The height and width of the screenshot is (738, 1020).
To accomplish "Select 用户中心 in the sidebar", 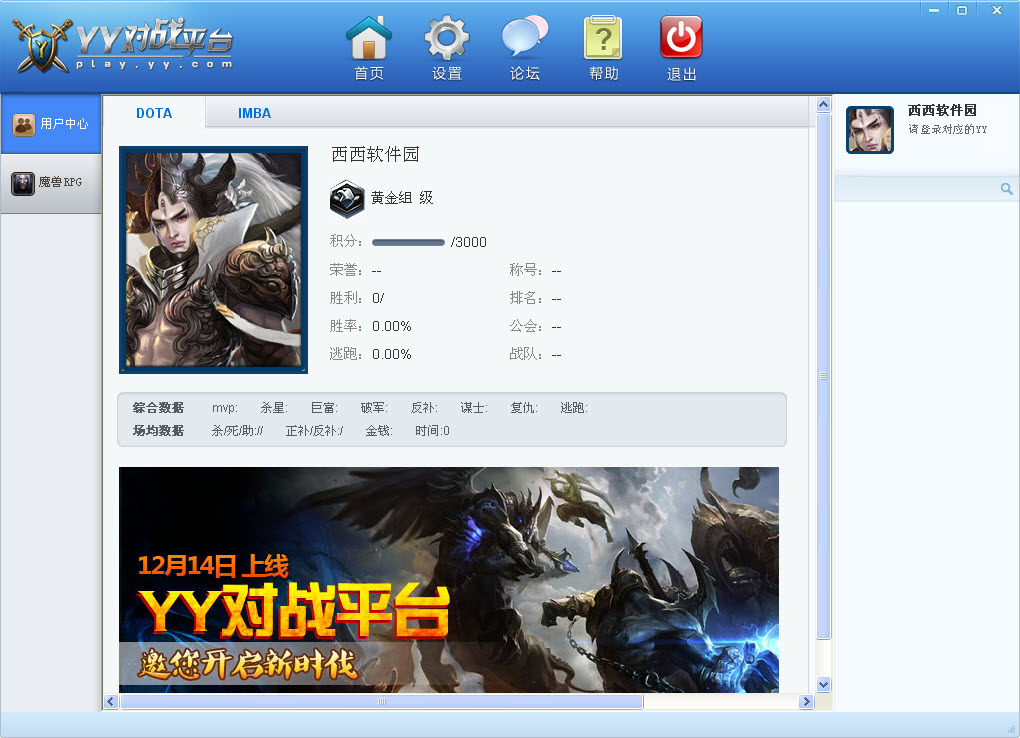I will pyautogui.click(x=51, y=124).
